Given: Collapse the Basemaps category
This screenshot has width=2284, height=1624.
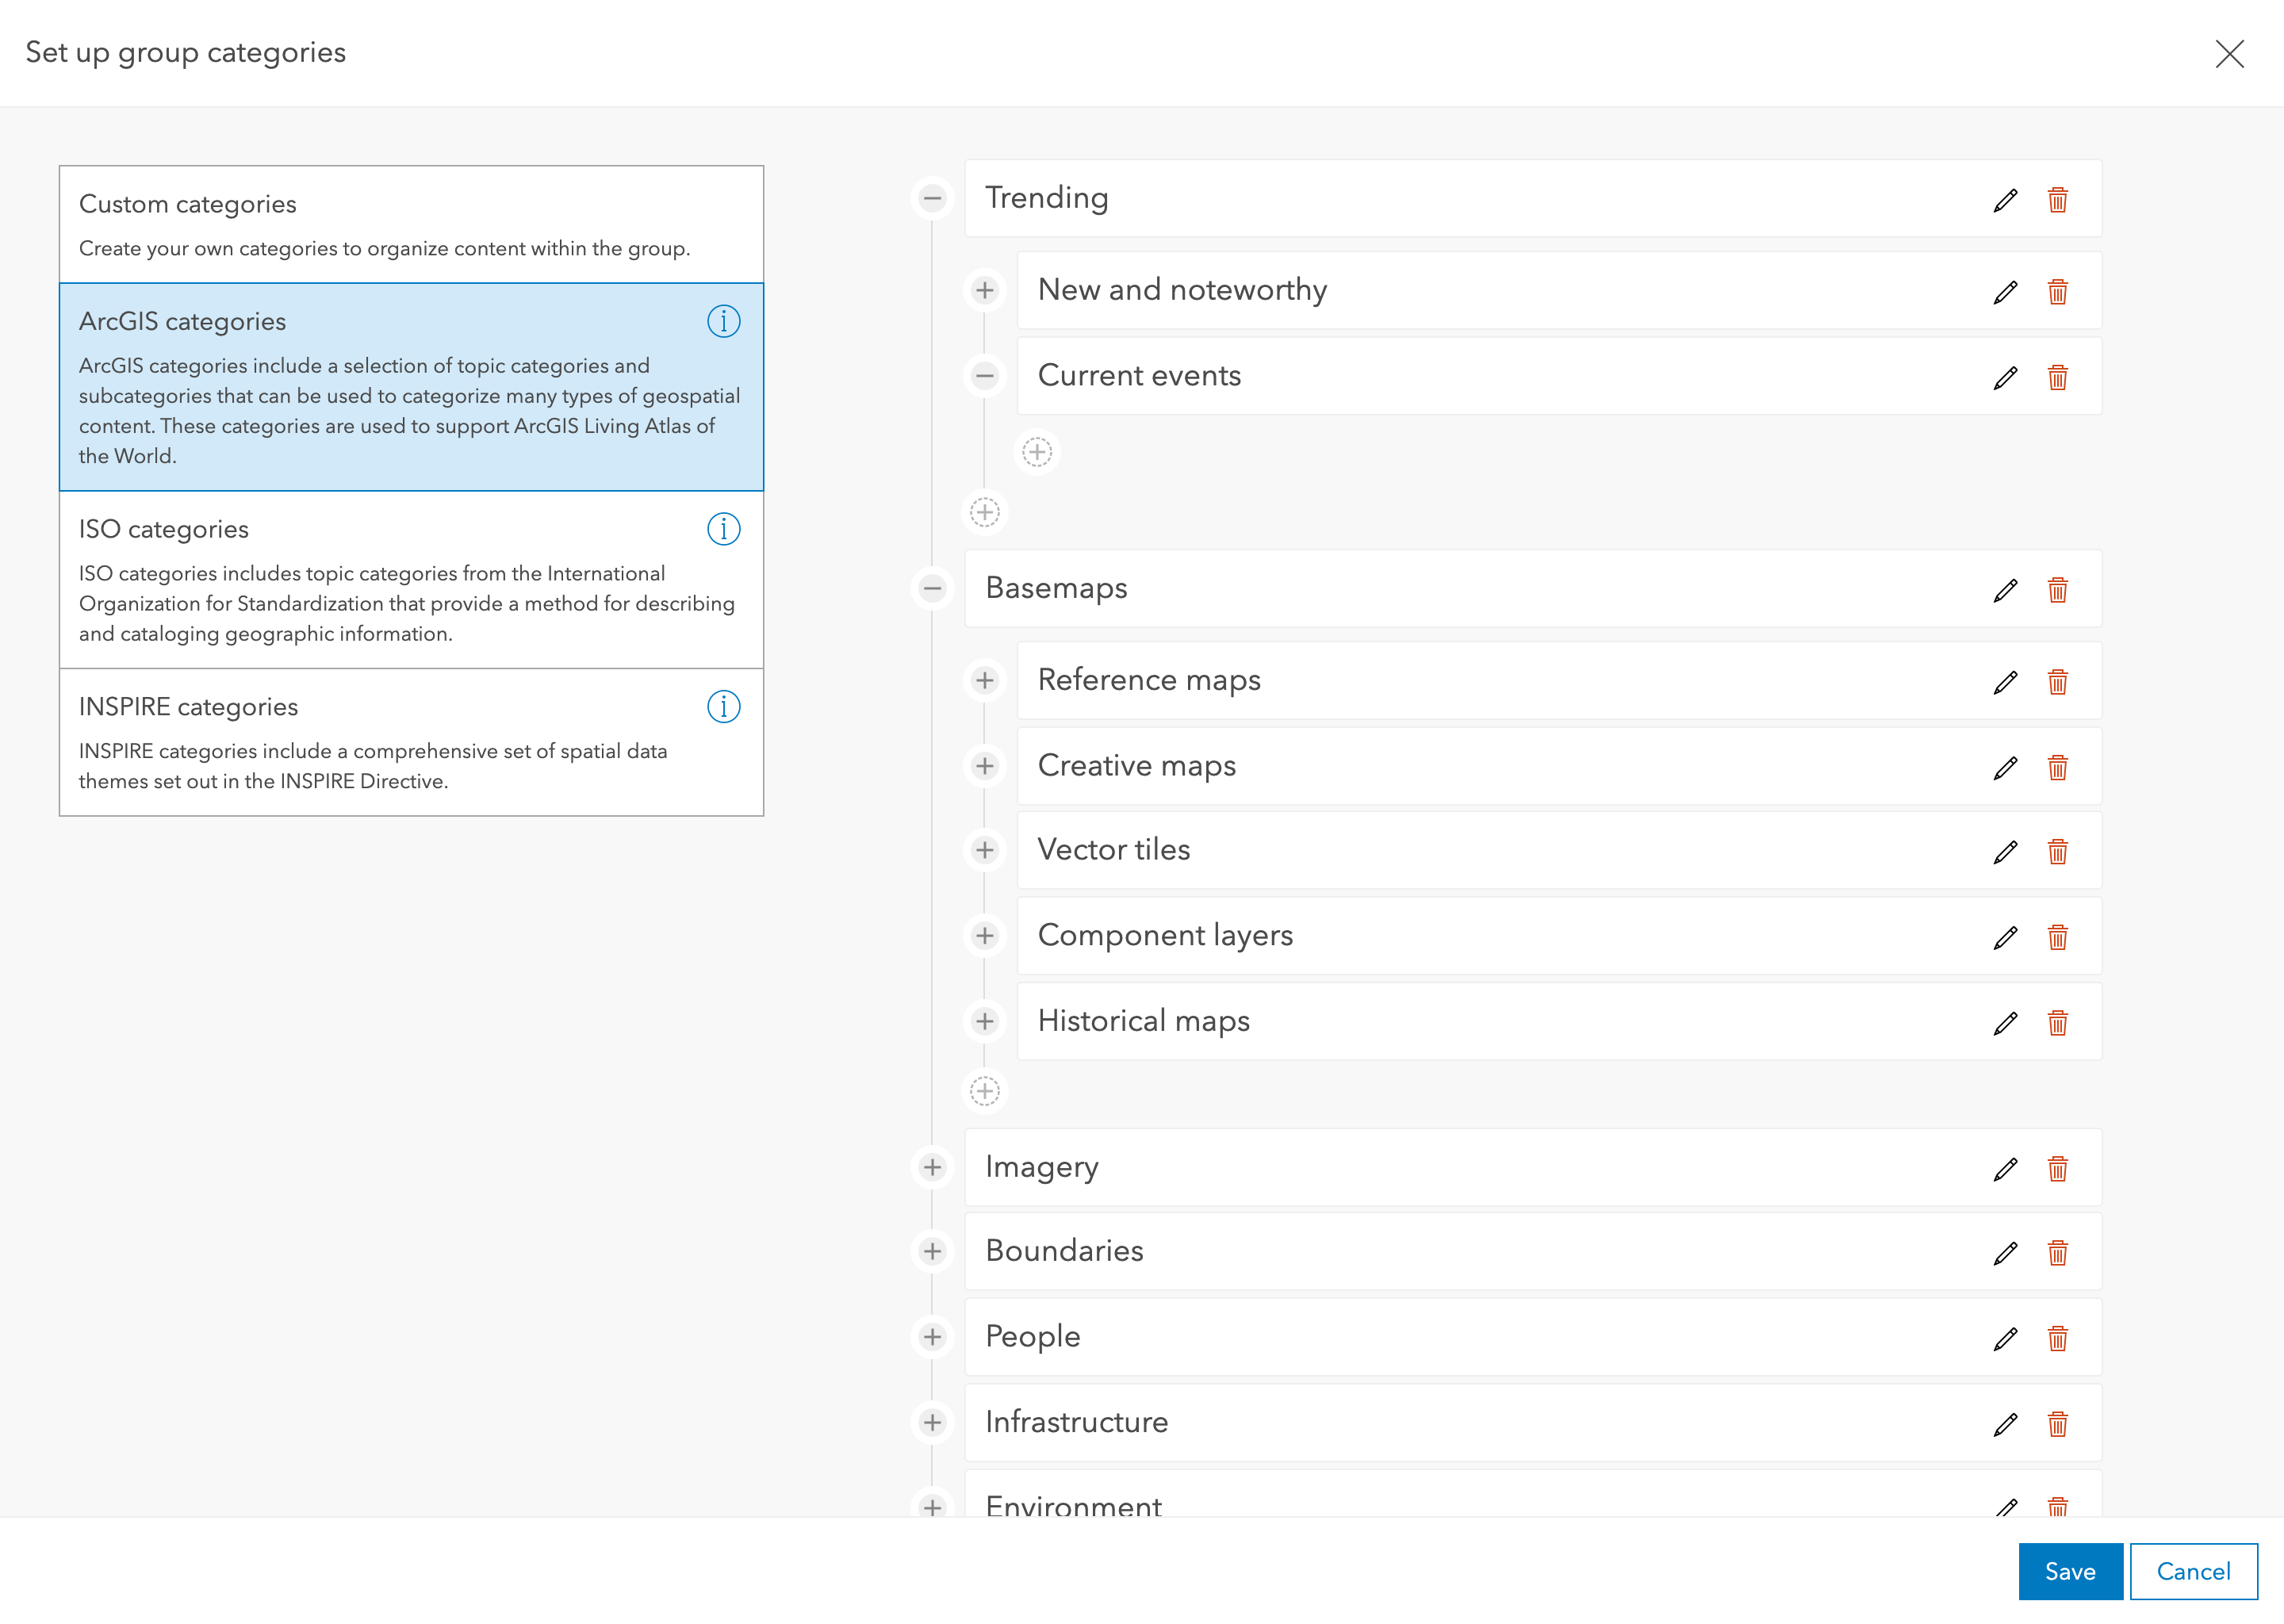Looking at the screenshot, I should coord(932,588).
